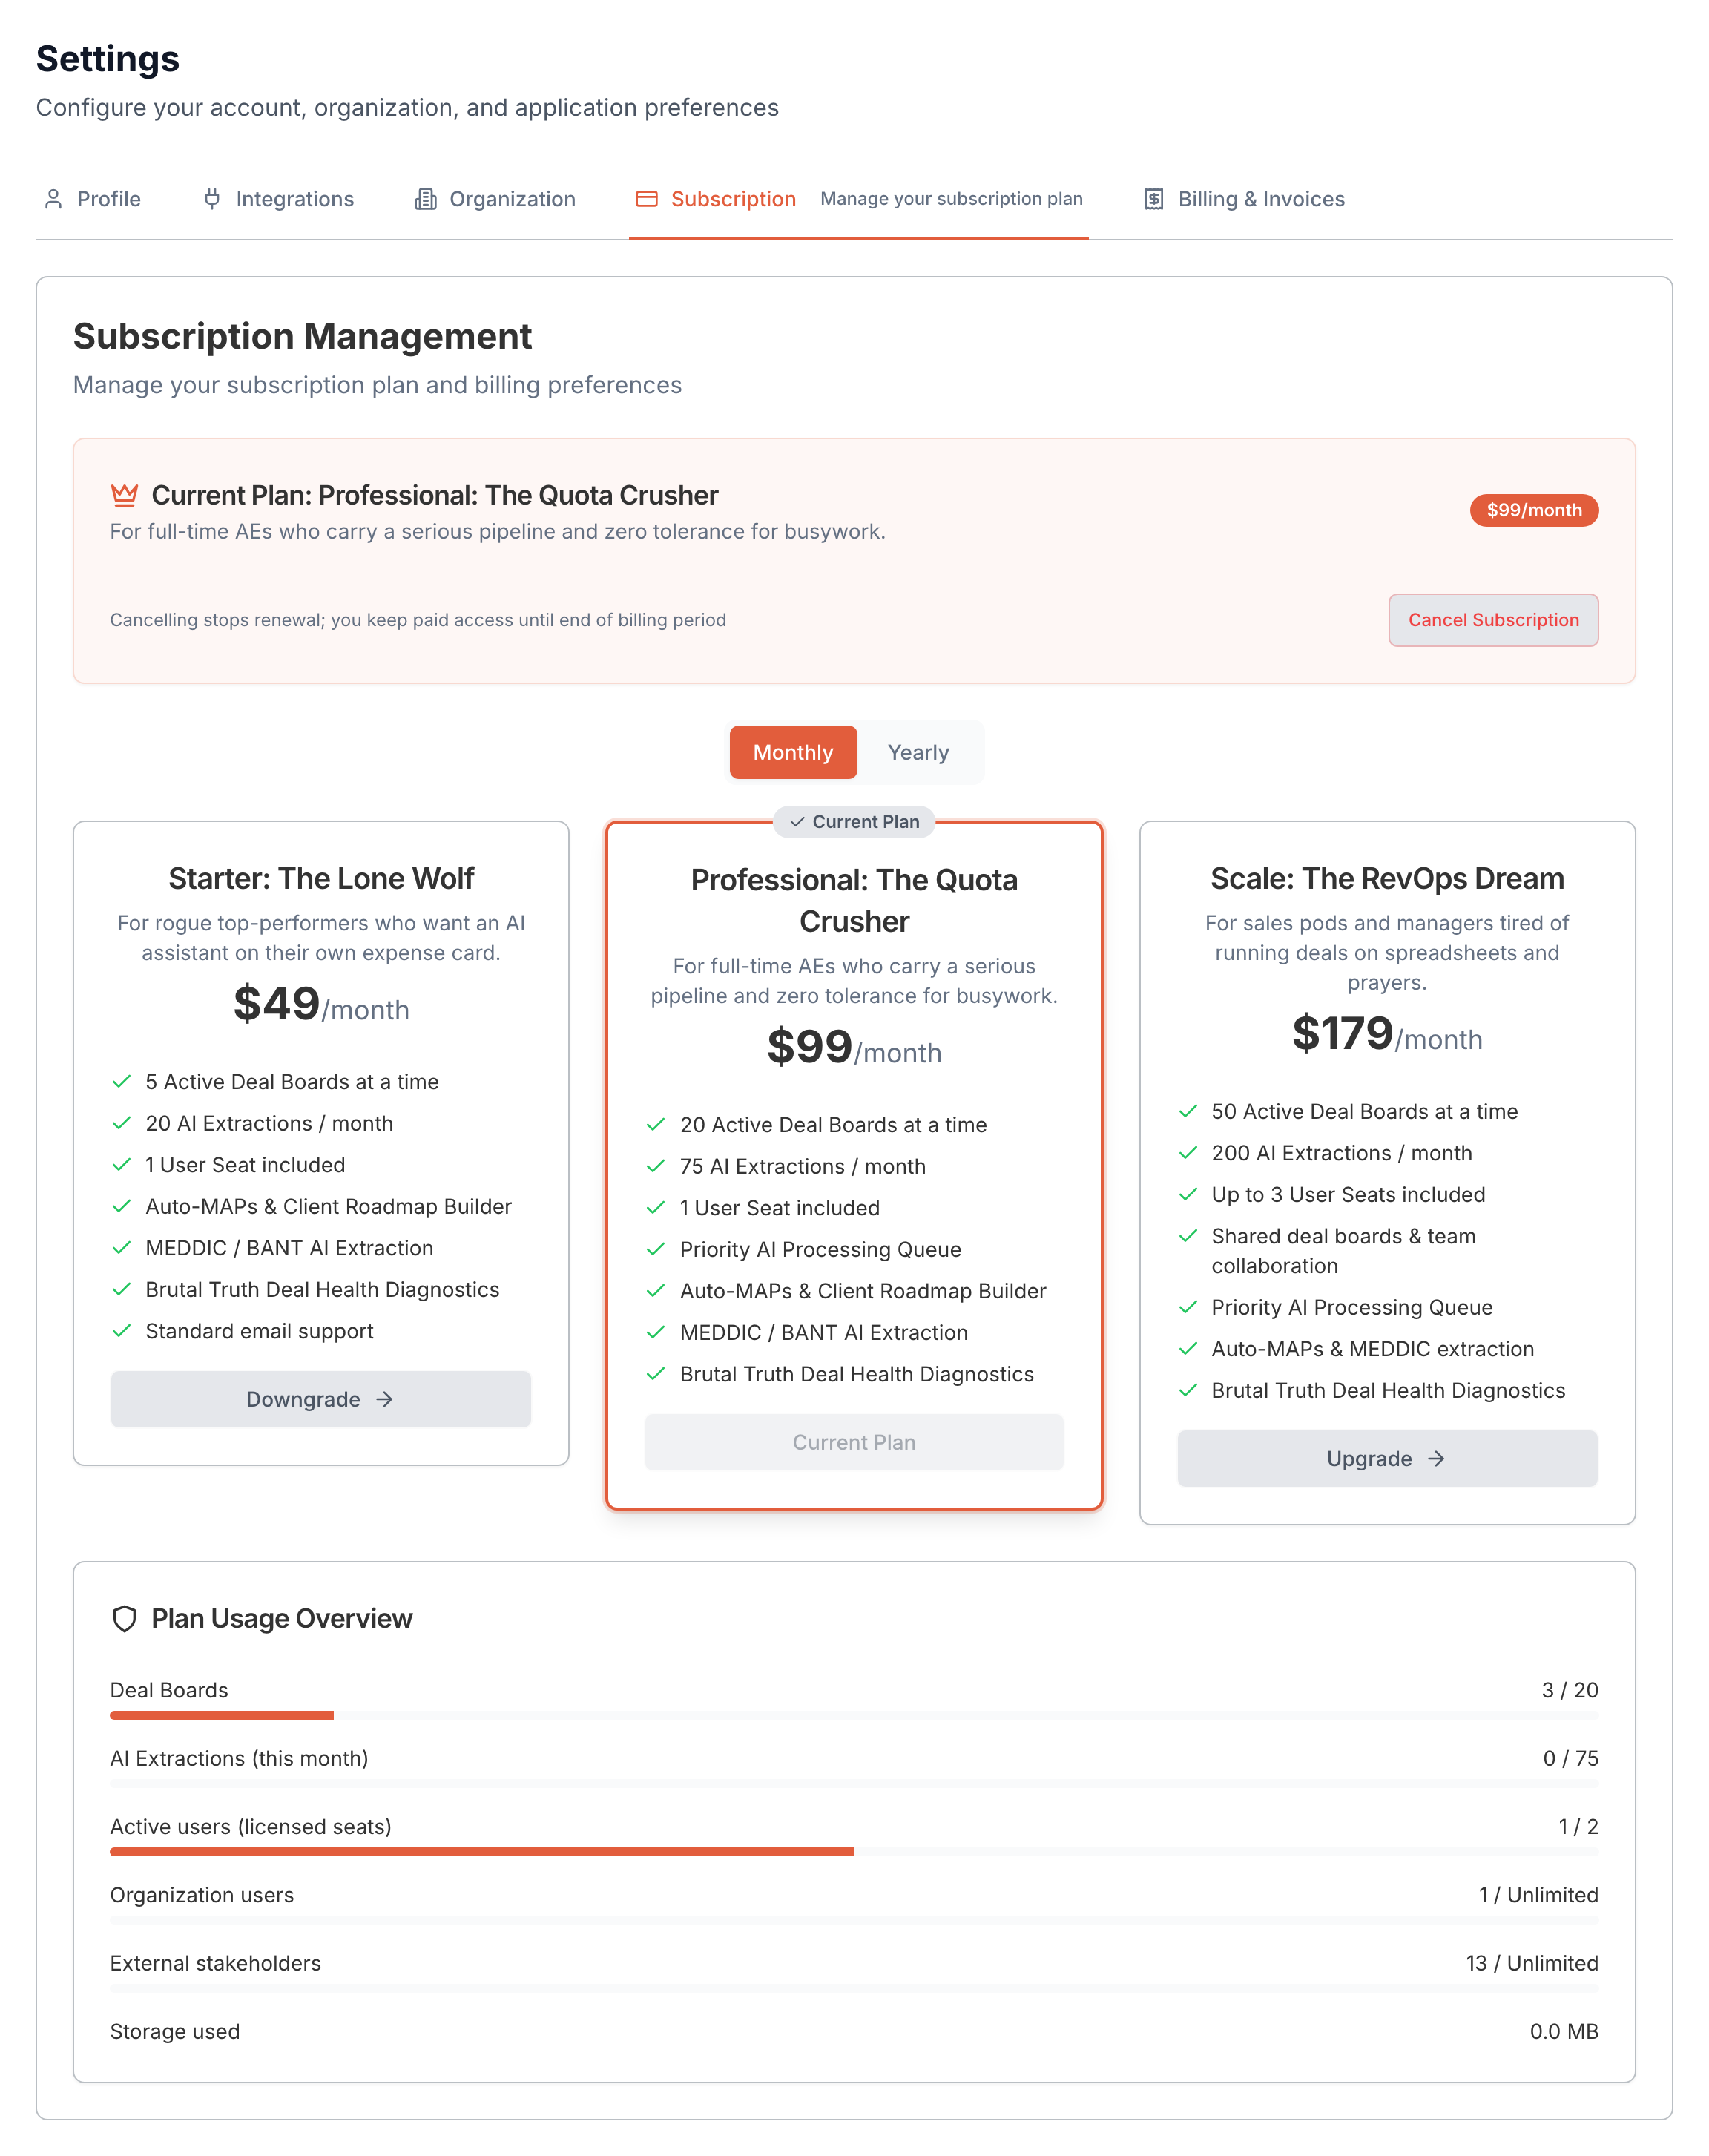This screenshot has height=2156, width=1709.
Task: Click the $99/month price badge
Action: tap(1534, 510)
